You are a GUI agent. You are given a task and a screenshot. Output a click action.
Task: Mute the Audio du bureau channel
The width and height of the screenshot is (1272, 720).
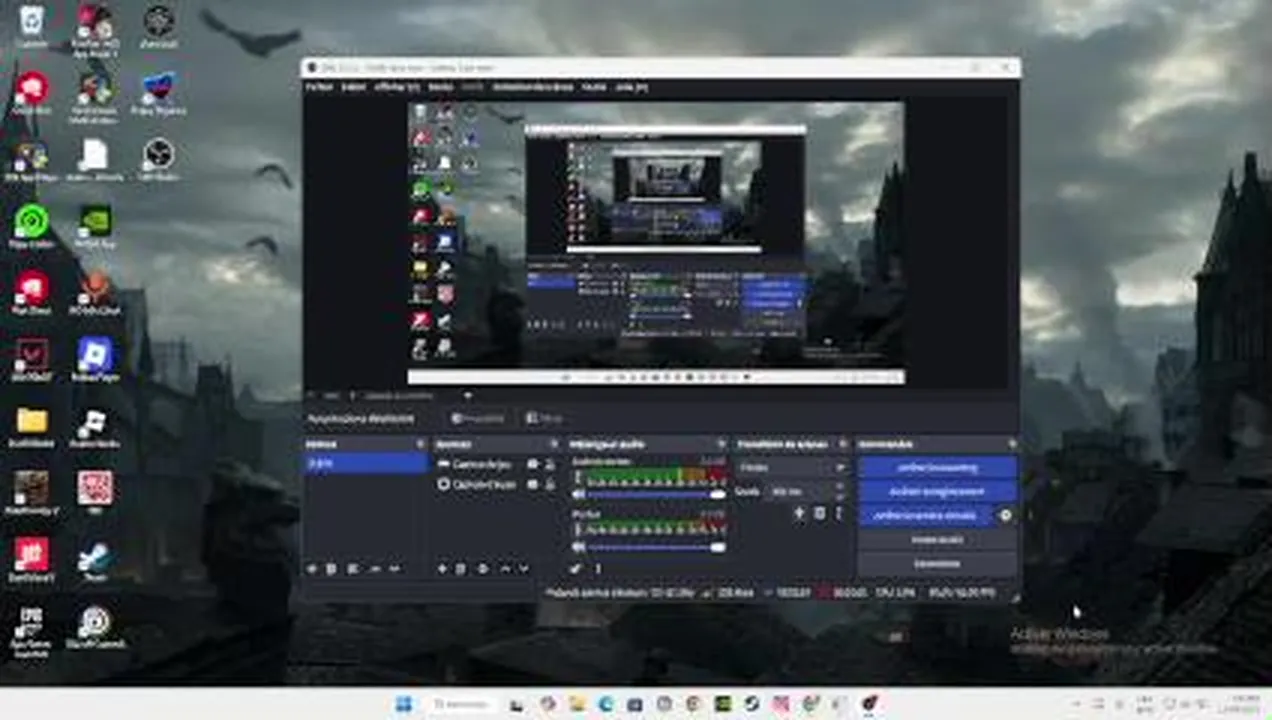578,495
